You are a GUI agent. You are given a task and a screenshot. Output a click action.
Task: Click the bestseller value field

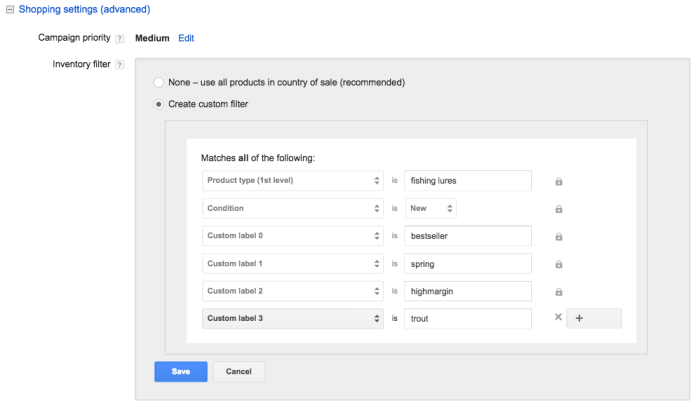tap(468, 236)
